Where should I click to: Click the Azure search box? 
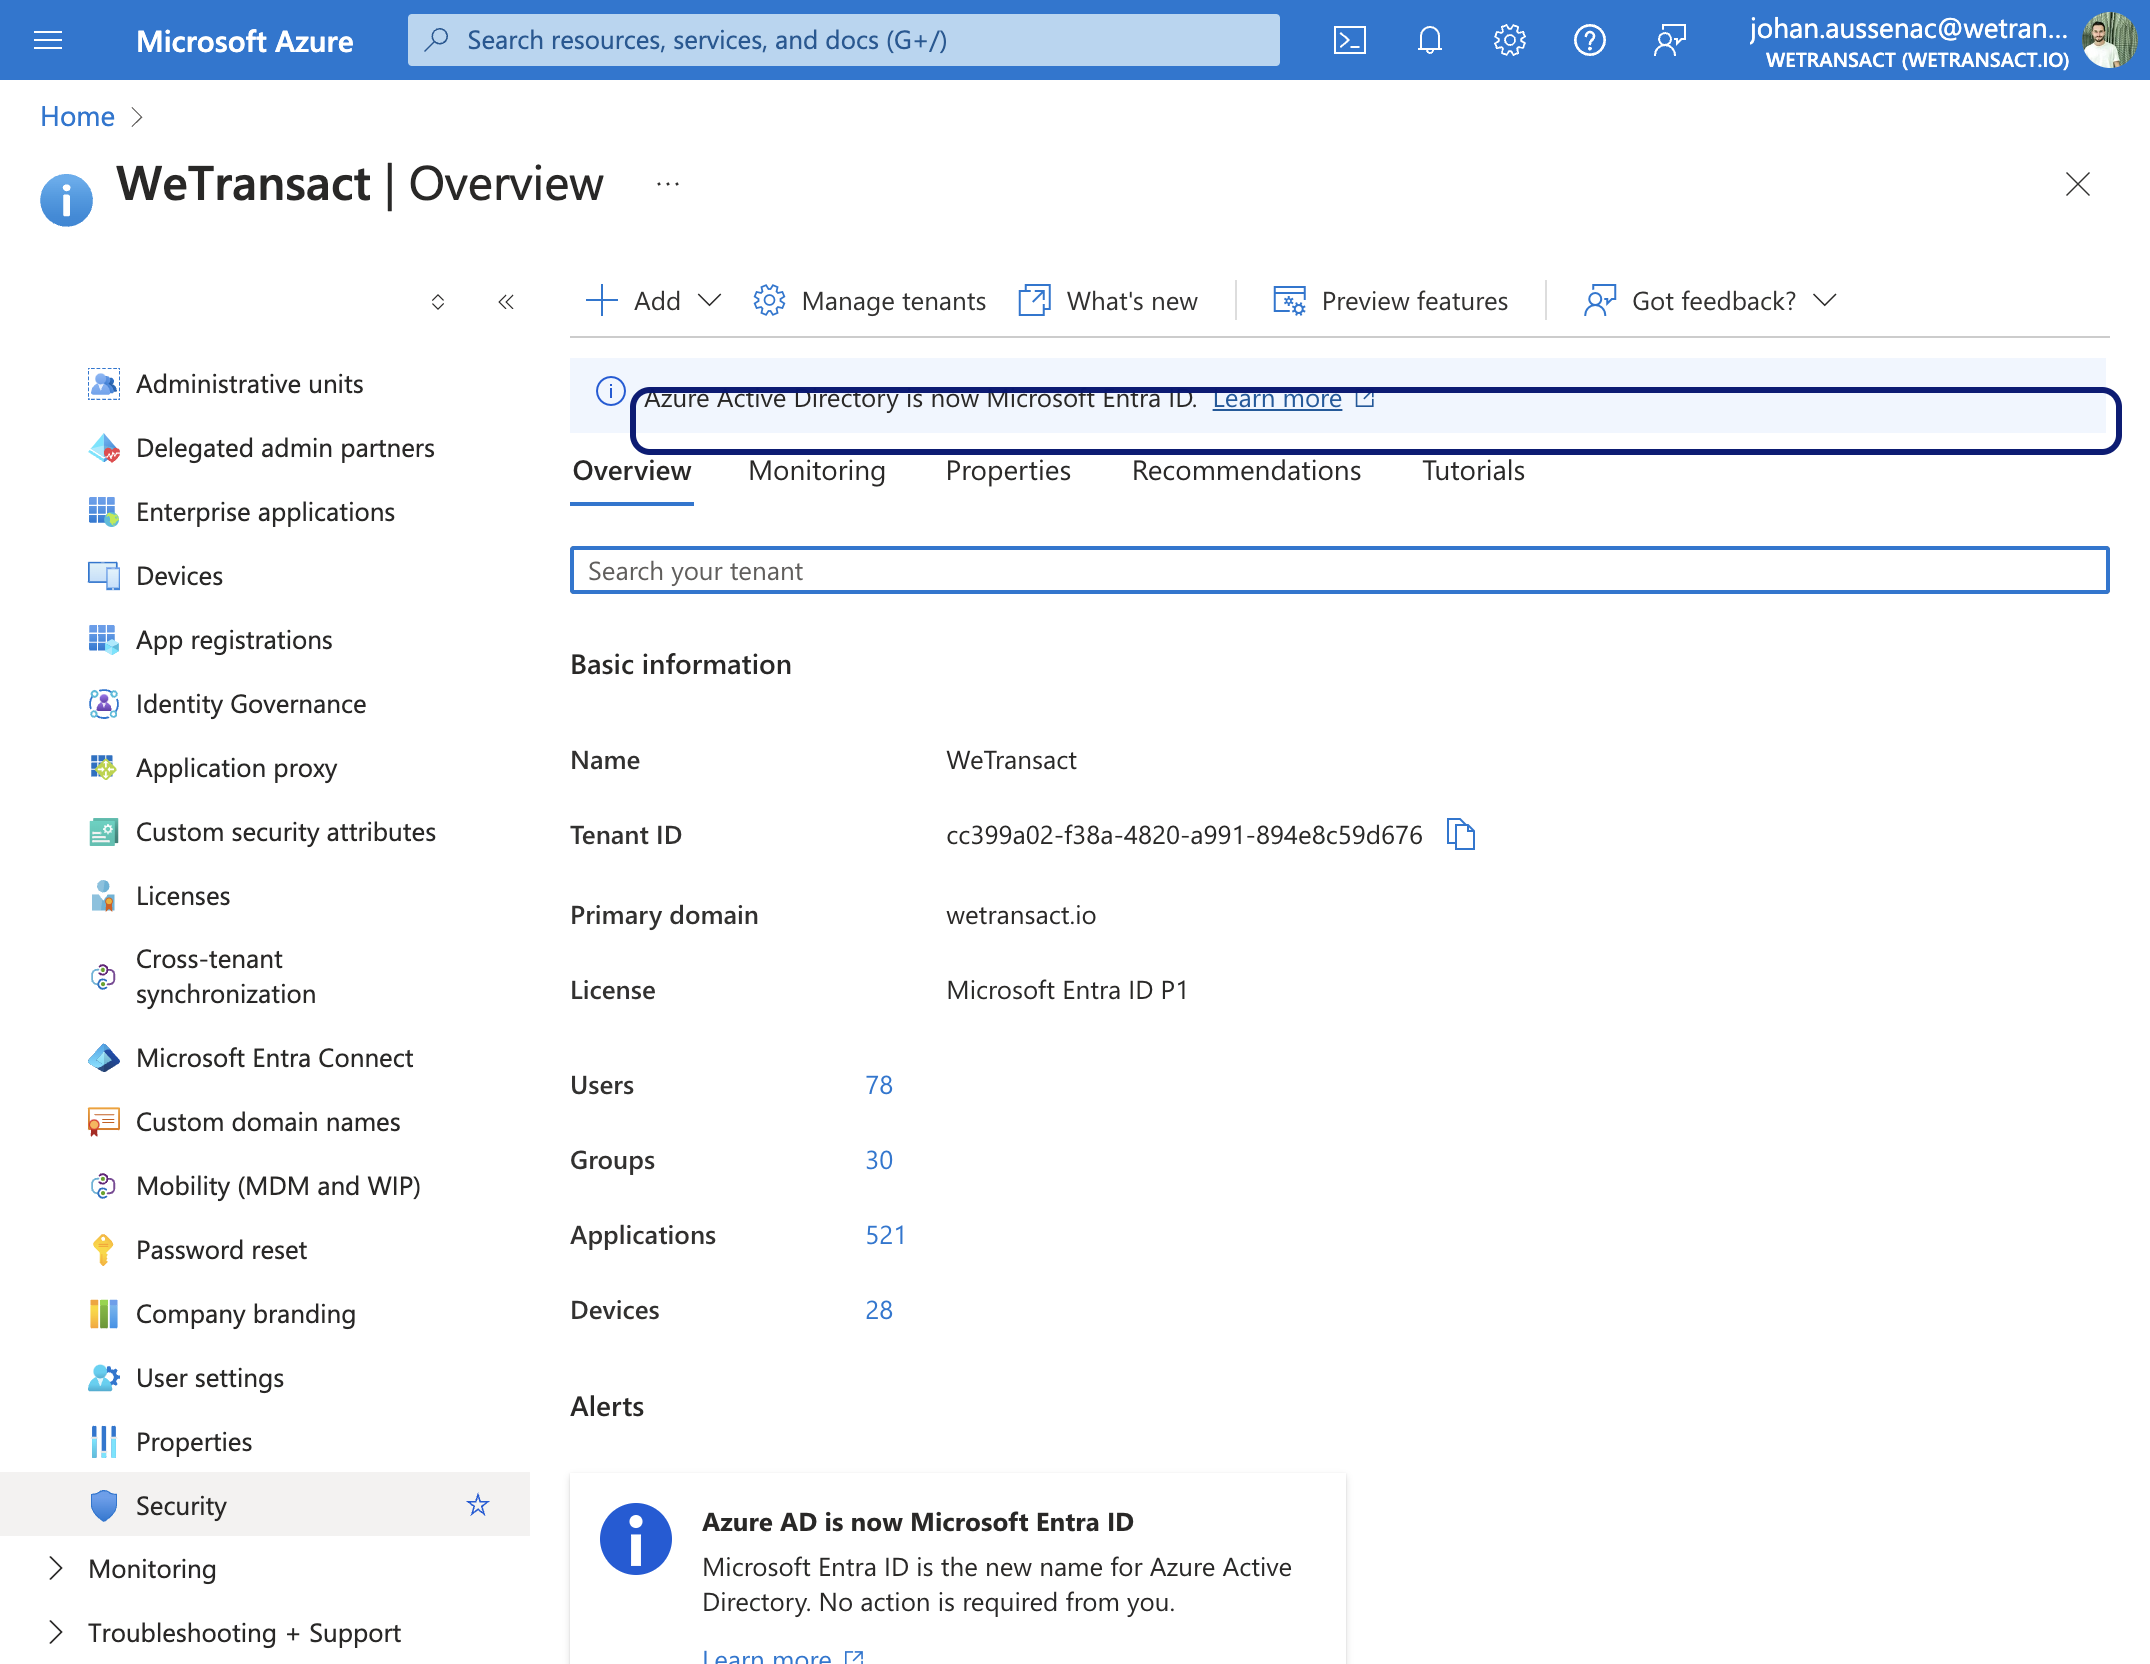(843, 40)
